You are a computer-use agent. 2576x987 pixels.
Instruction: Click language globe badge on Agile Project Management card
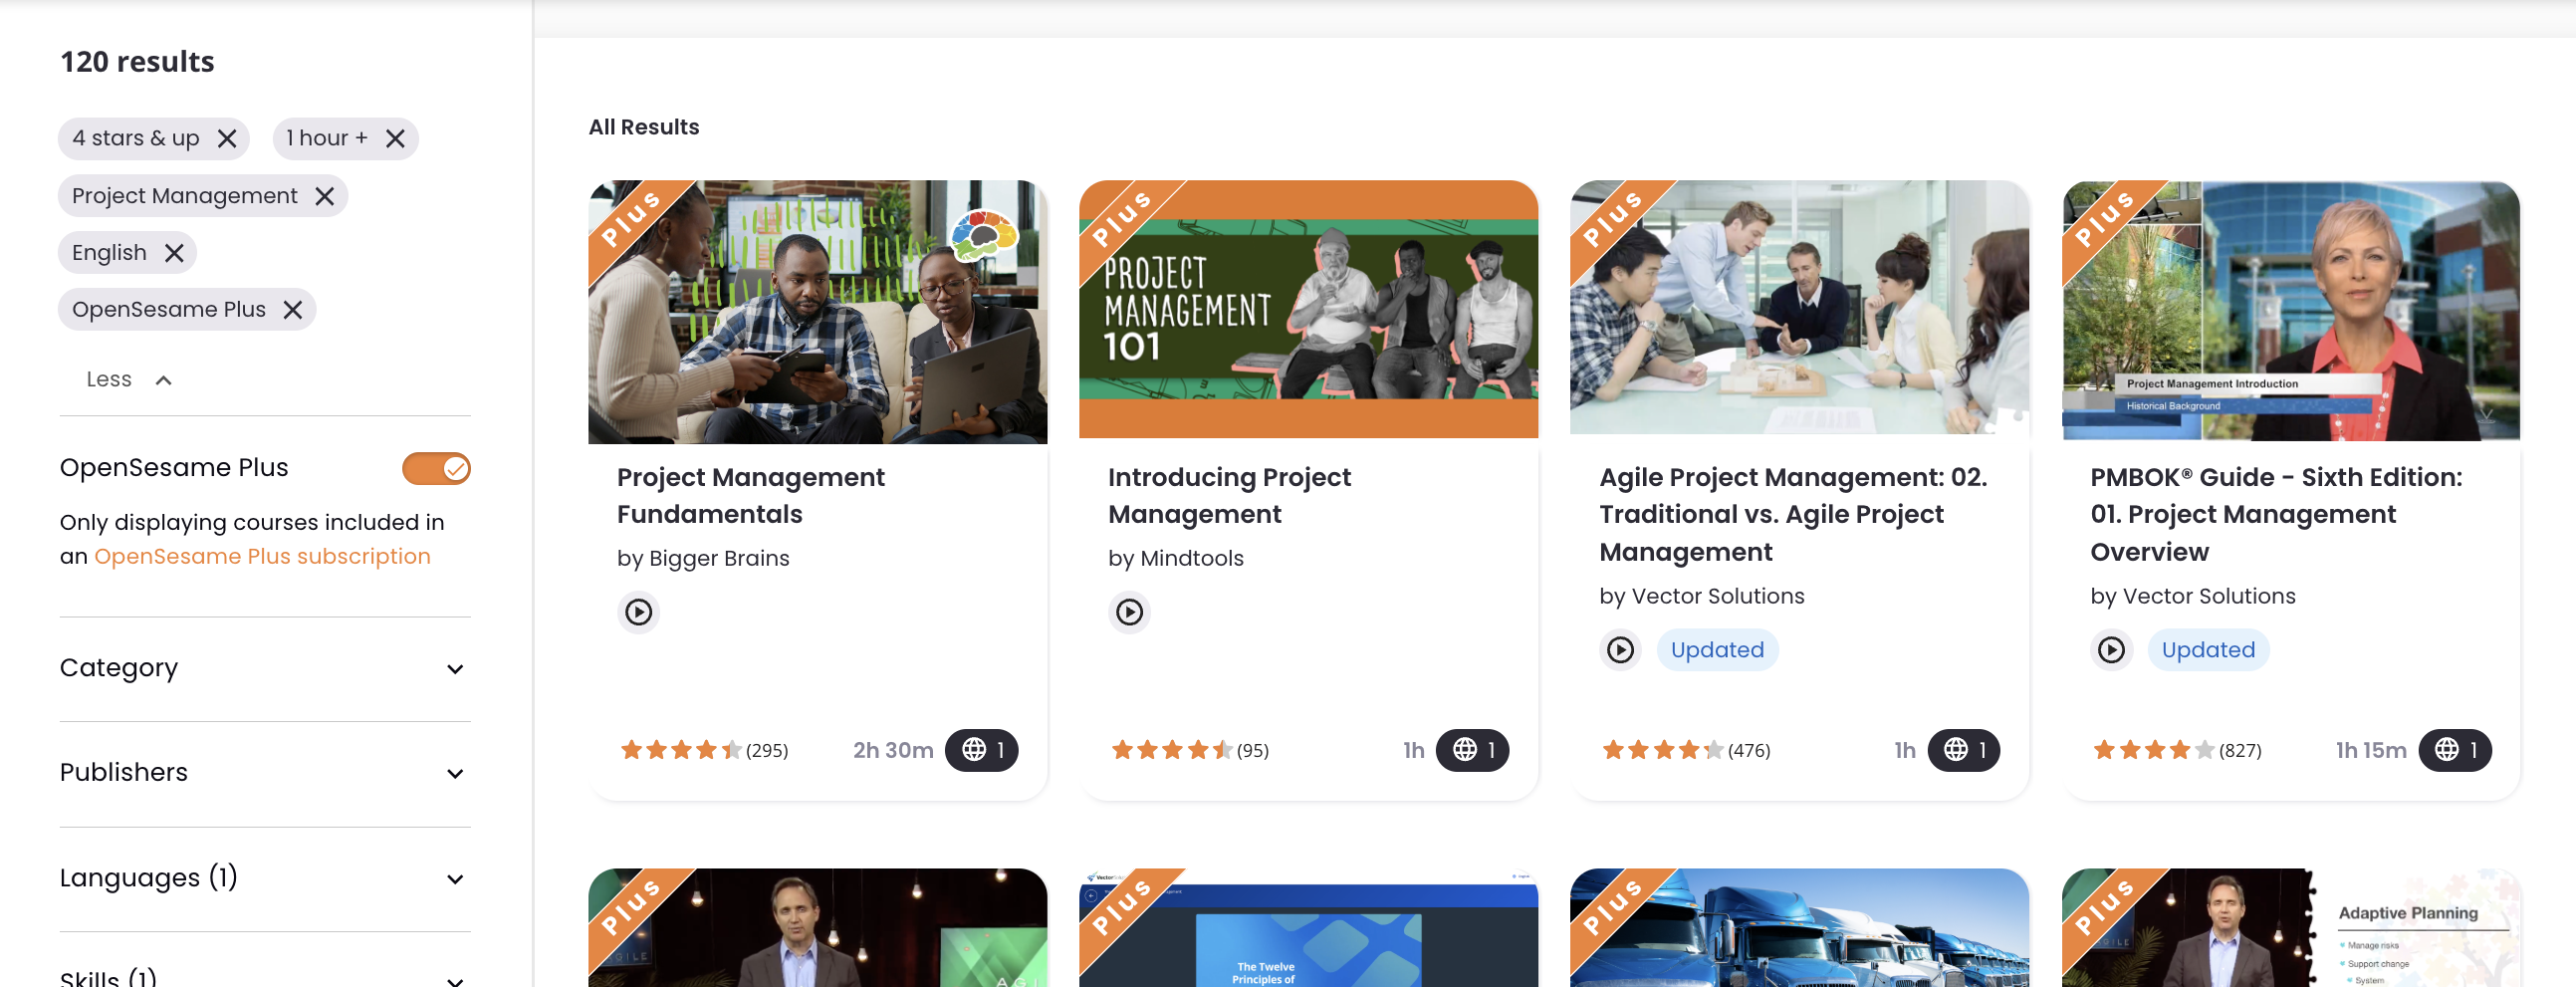click(x=1963, y=750)
